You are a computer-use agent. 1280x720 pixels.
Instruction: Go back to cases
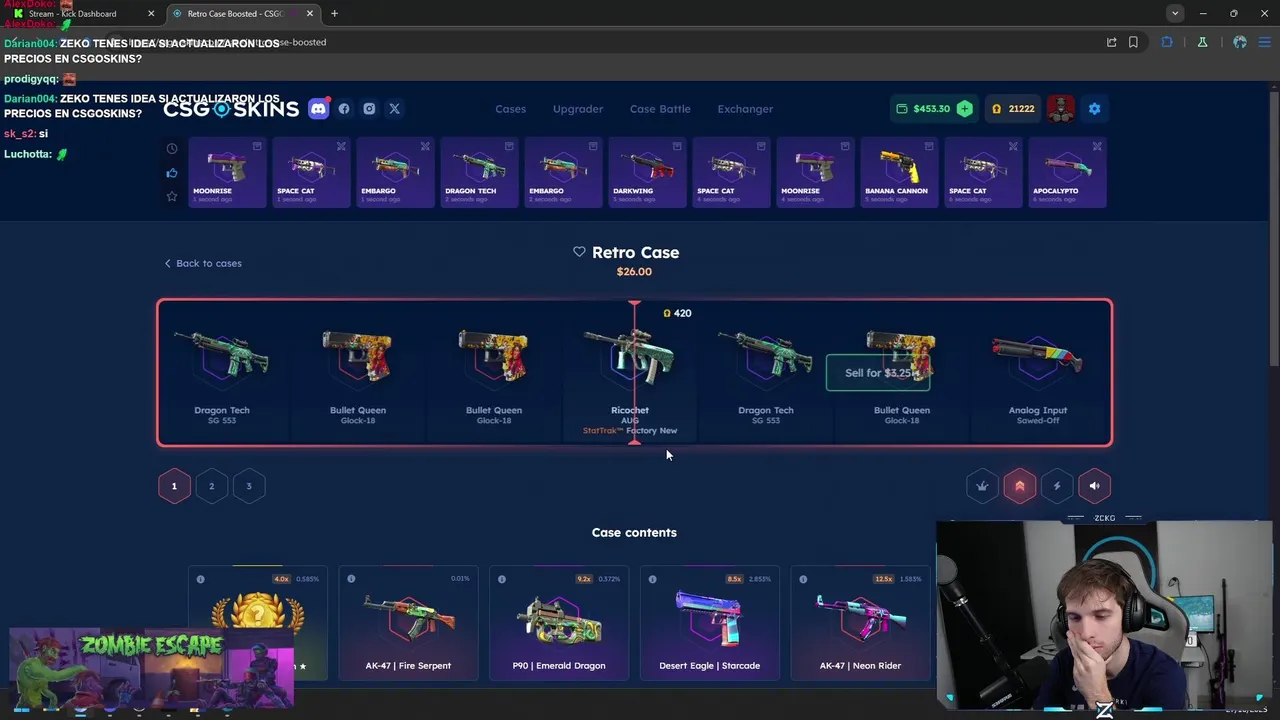203,263
